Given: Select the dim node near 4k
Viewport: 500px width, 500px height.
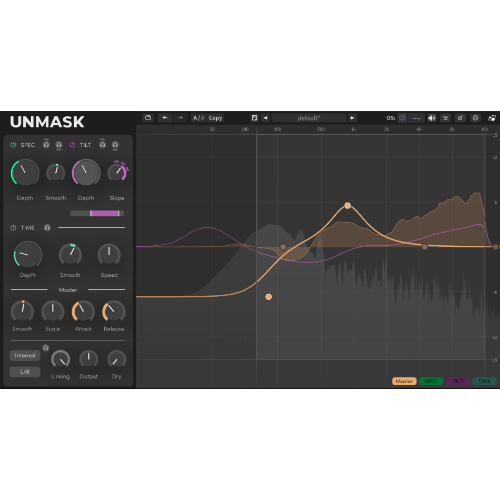Looking at the screenshot, I should pyautogui.click(x=424, y=247).
